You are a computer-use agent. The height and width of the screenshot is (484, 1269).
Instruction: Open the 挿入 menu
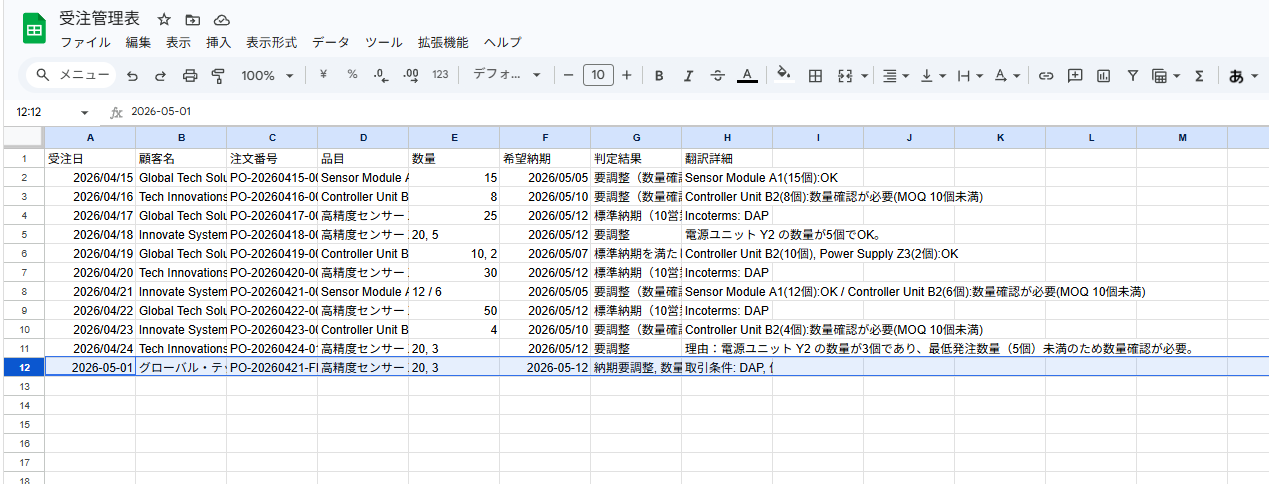coord(218,42)
